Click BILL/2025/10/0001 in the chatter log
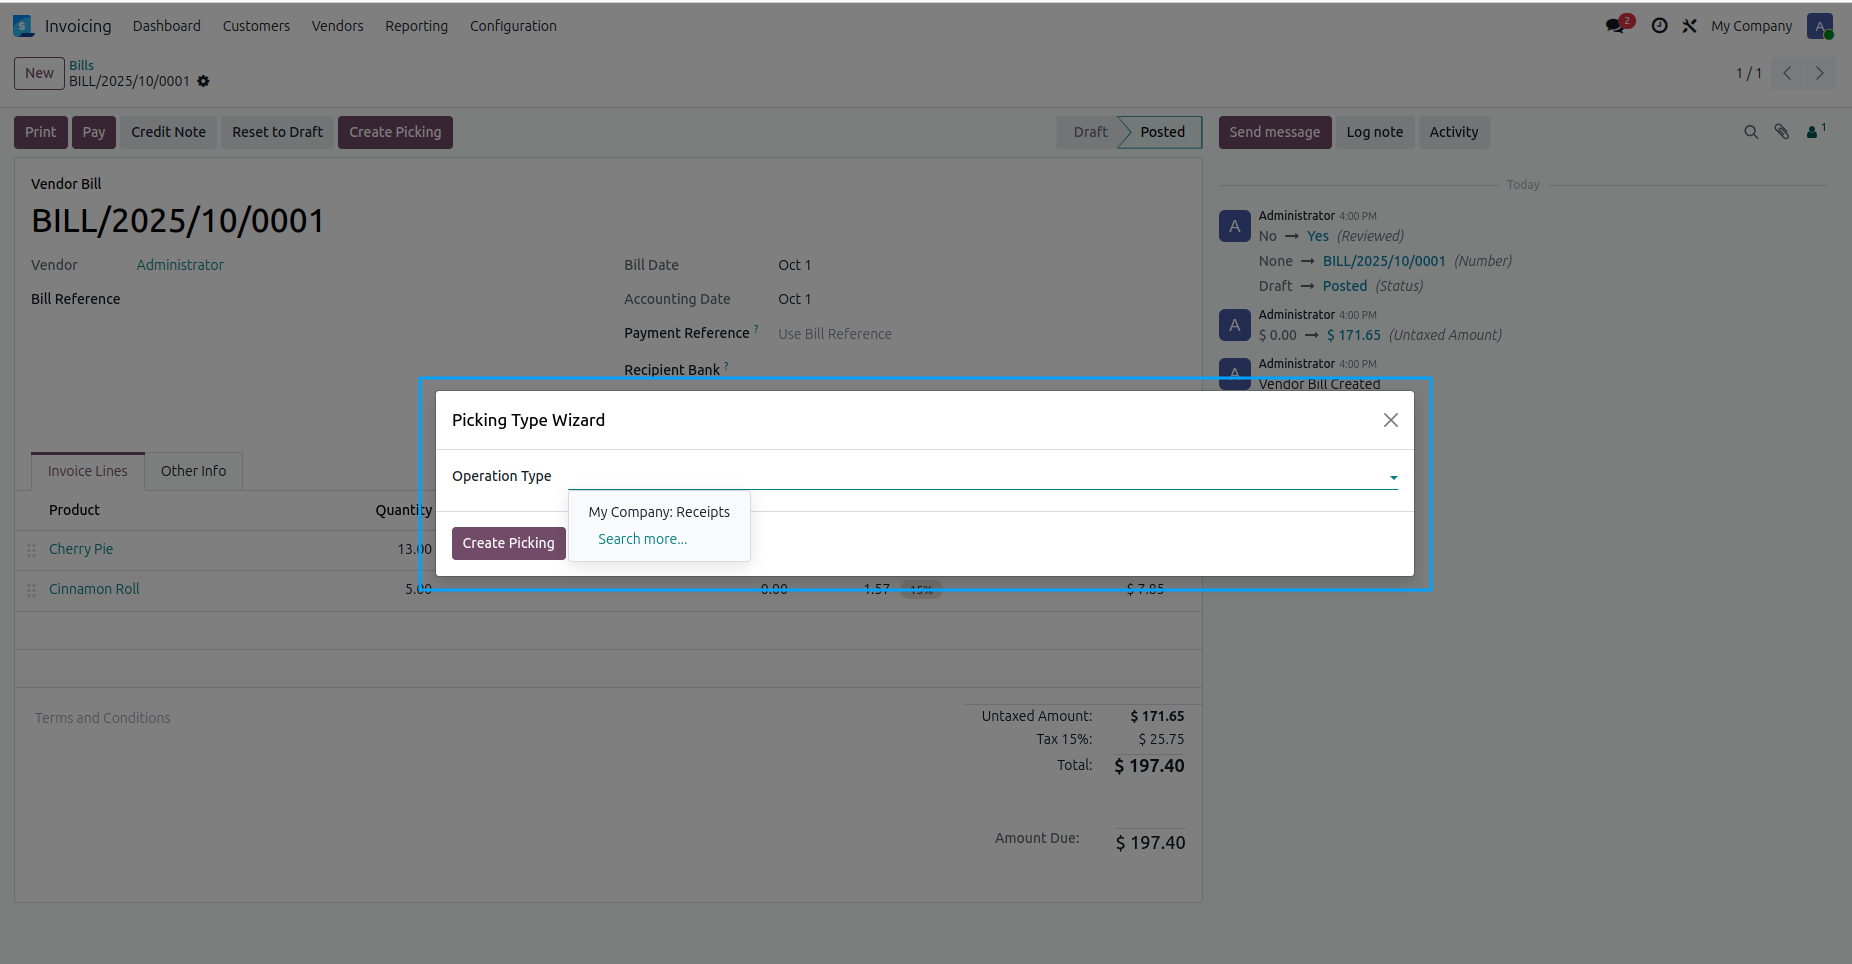 point(1384,261)
